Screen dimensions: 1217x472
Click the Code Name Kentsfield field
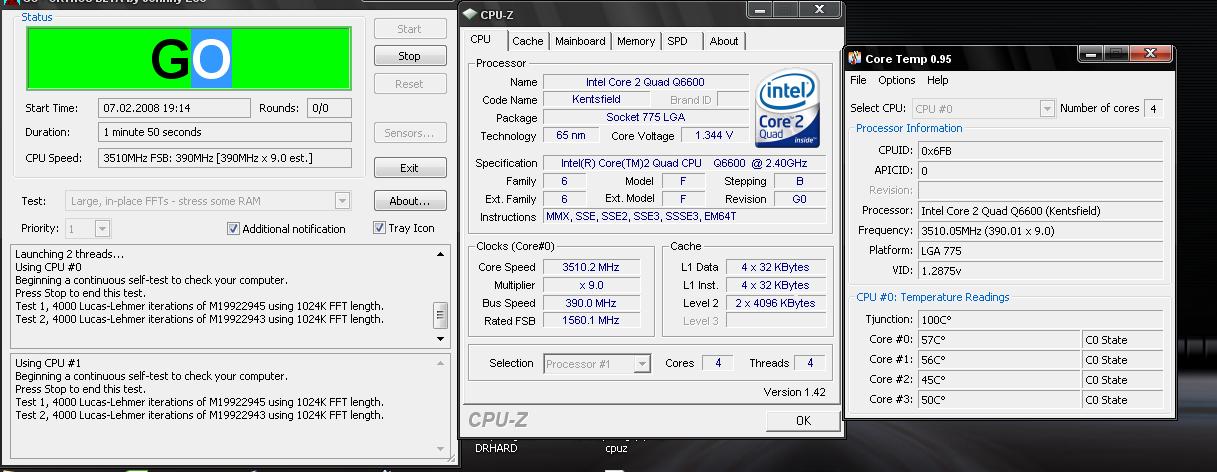(596, 100)
